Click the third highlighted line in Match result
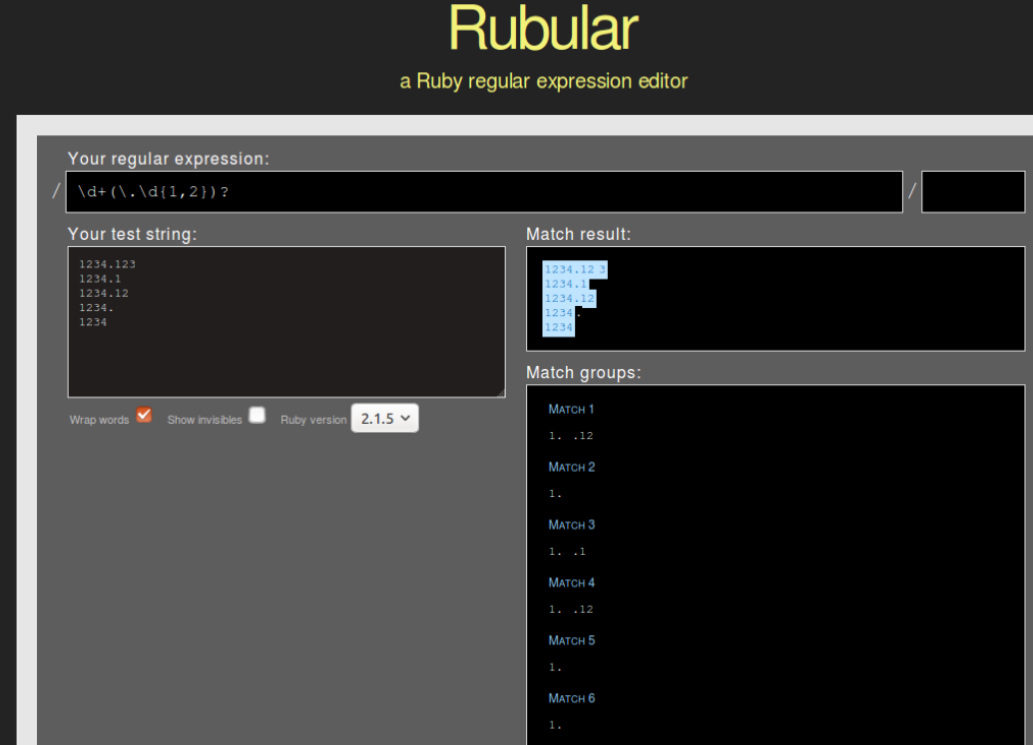The image size is (1033, 745). (569, 298)
